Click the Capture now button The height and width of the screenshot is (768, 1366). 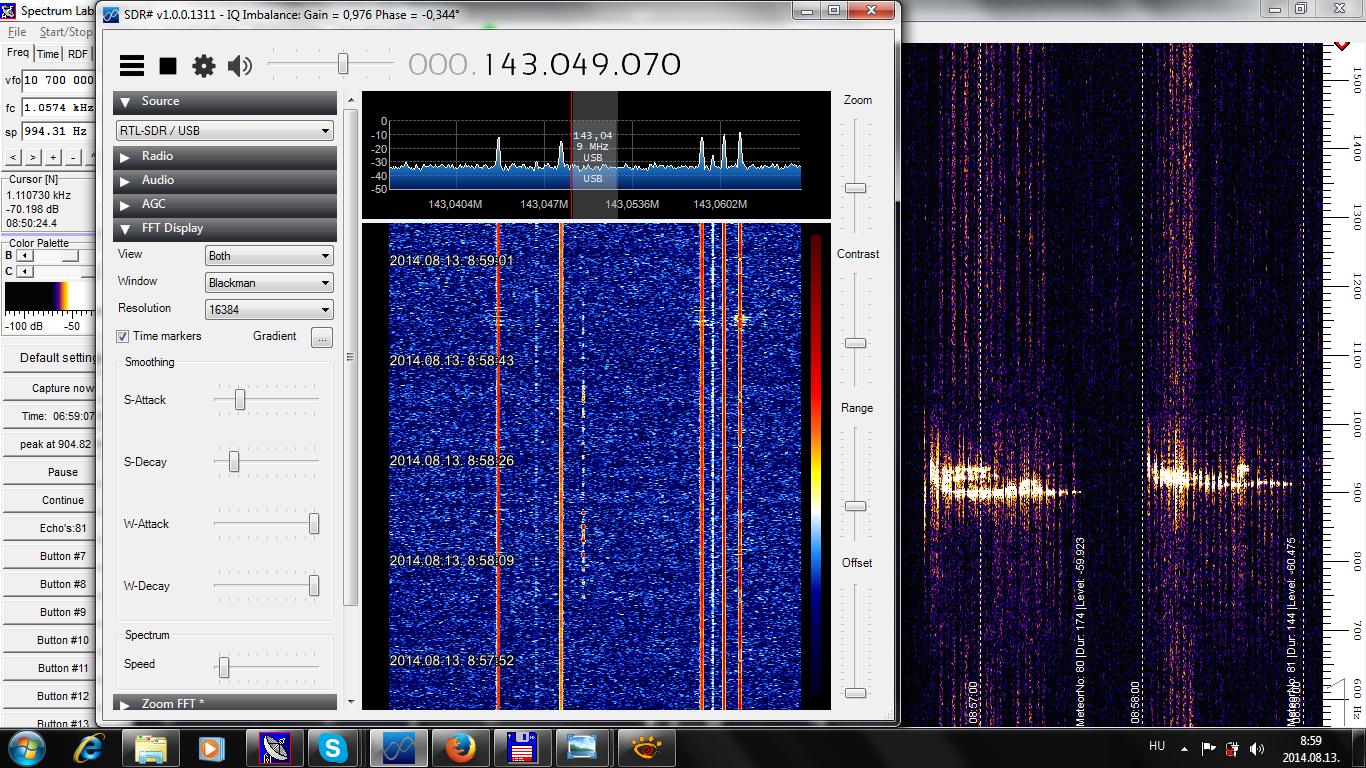(x=62, y=388)
